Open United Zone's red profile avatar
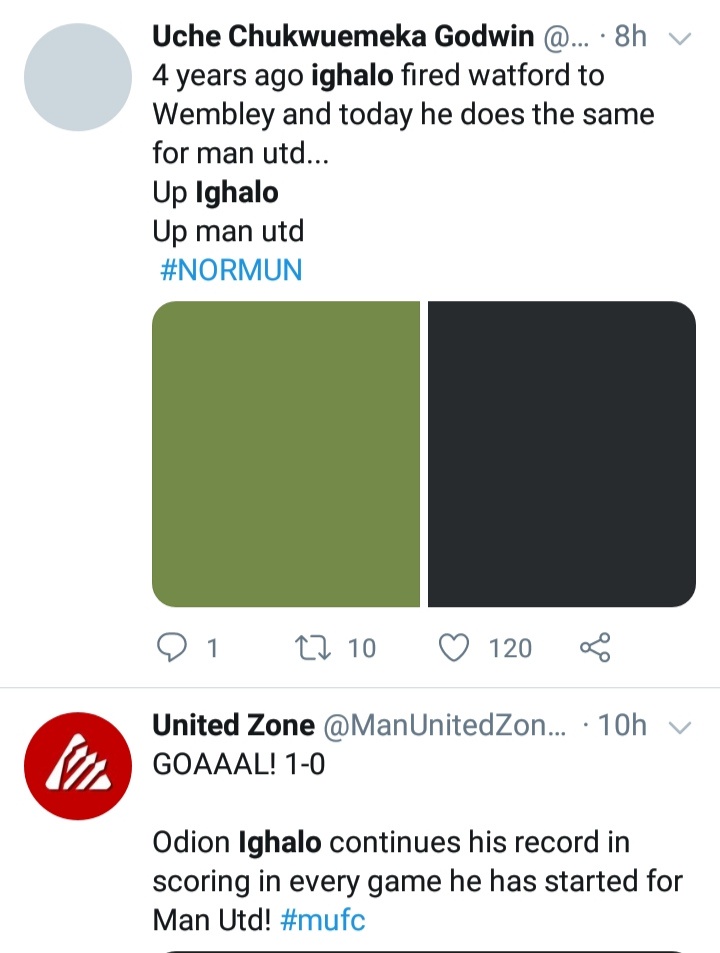This screenshot has width=720, height=953. (77, 765)
